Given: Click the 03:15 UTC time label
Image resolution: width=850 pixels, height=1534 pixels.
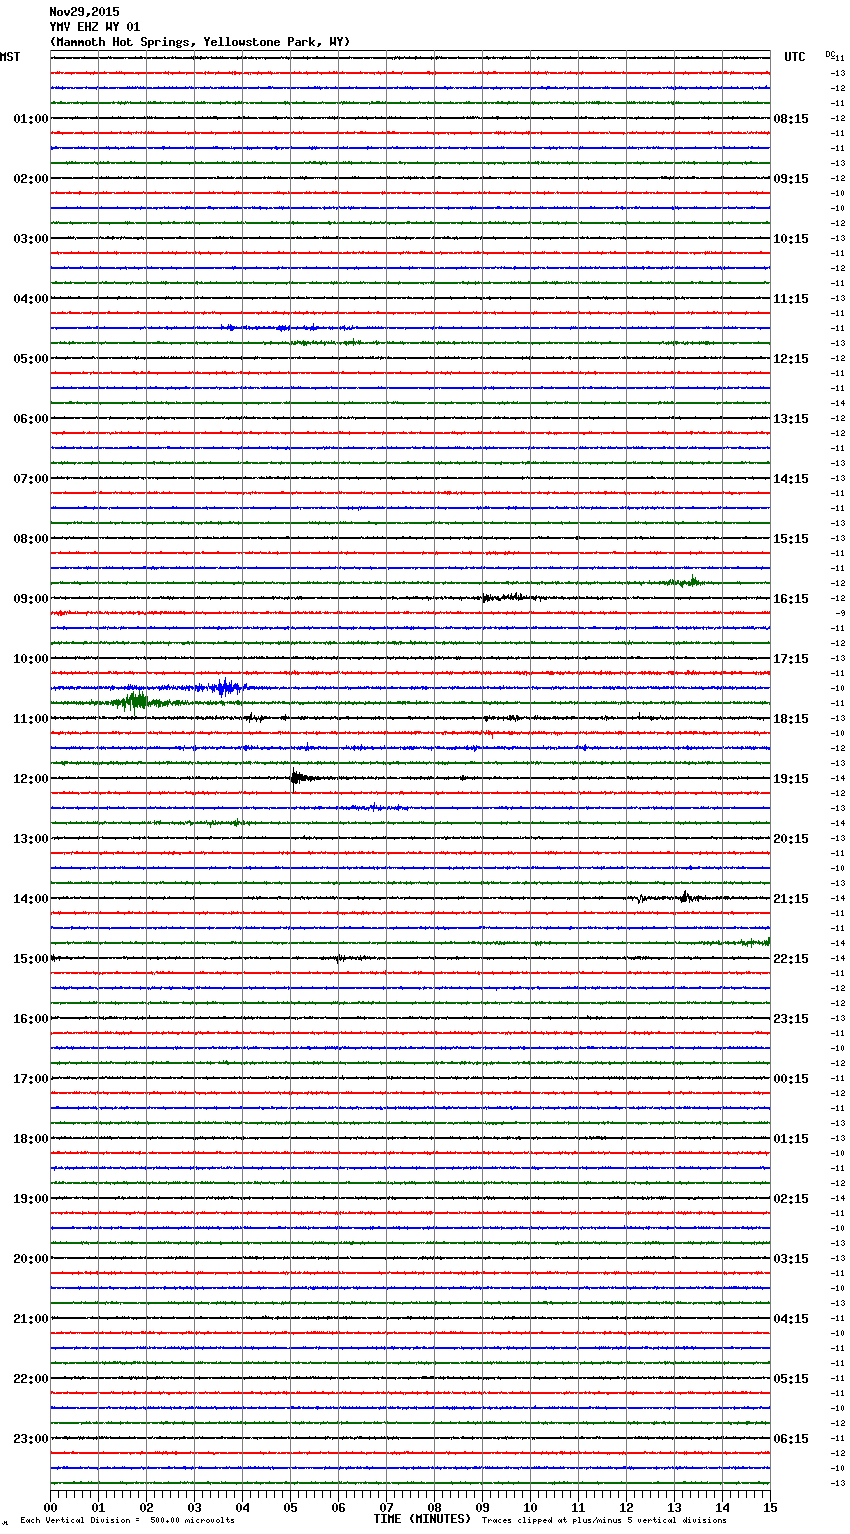Looking at the screenshot, I should [x=791, y=1259].
